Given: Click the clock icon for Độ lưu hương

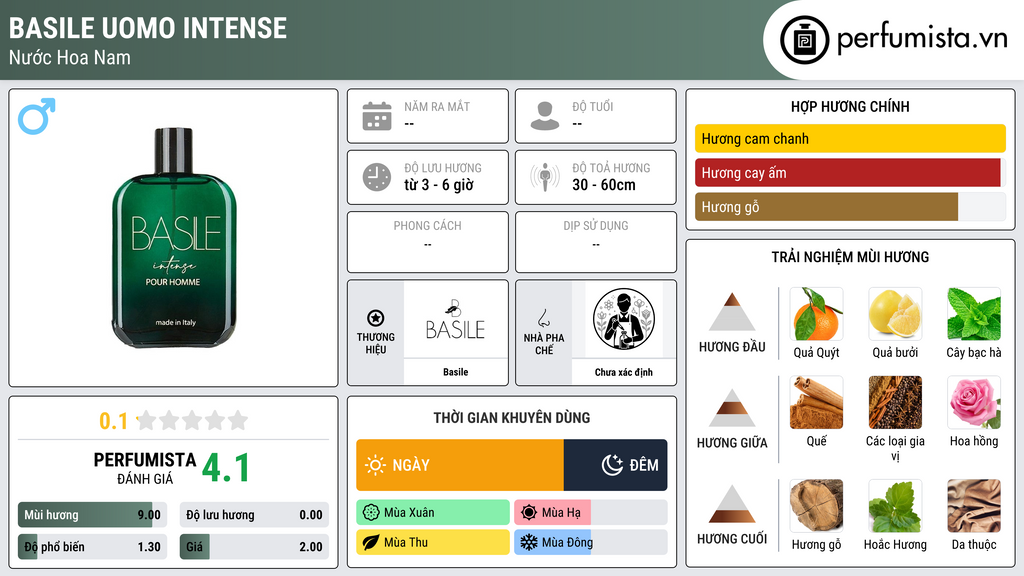Looking at the screenshot, I should (377, 177).
